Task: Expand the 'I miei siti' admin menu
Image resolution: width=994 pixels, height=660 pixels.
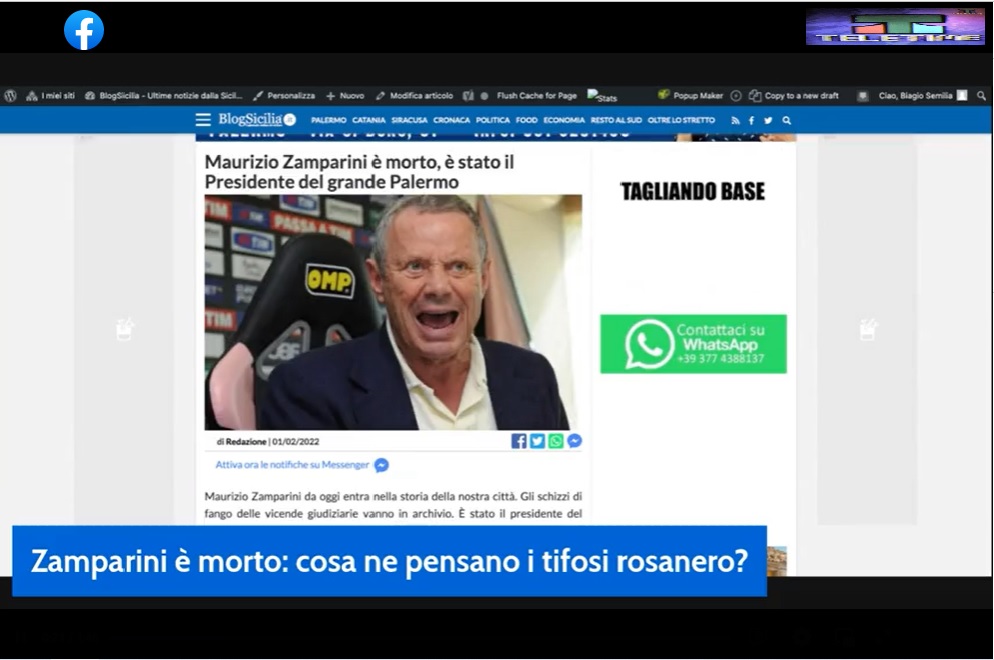Action: [51, 96]
